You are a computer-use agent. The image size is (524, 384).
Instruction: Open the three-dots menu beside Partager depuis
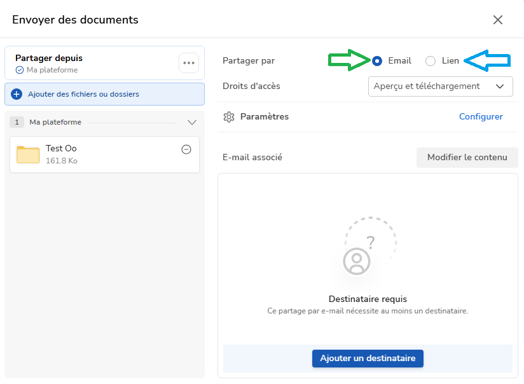pos(189,63)
